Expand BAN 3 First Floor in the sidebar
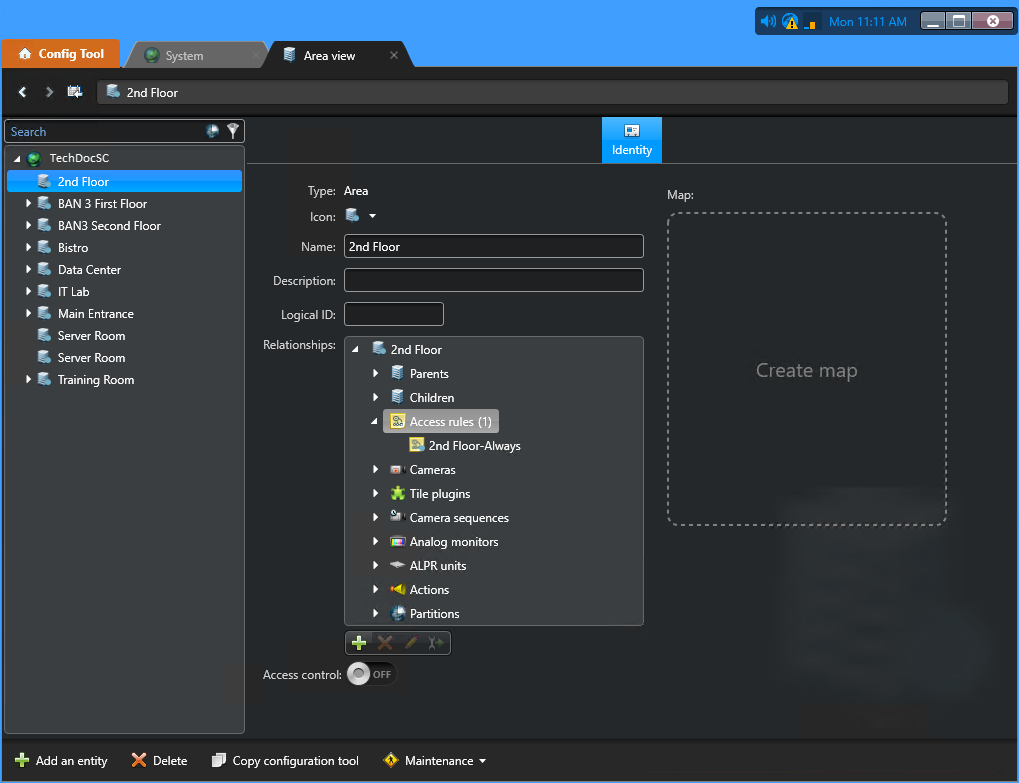1019x783 pixels. (x=28, y=203)
